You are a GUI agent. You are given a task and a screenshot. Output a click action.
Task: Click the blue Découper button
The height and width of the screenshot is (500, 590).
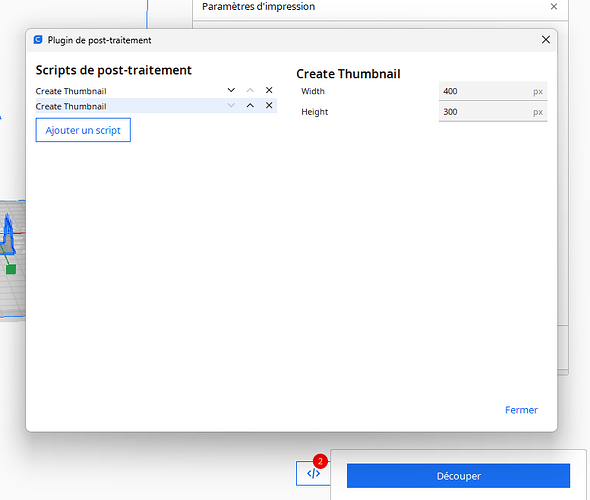(458, 476)
